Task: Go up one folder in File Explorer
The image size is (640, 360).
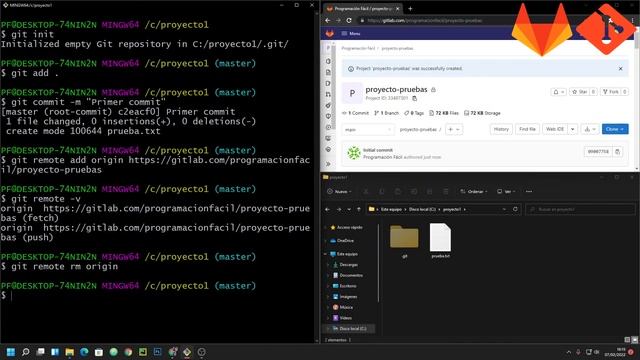Action: pyautogui.click(x=359, y=209)
